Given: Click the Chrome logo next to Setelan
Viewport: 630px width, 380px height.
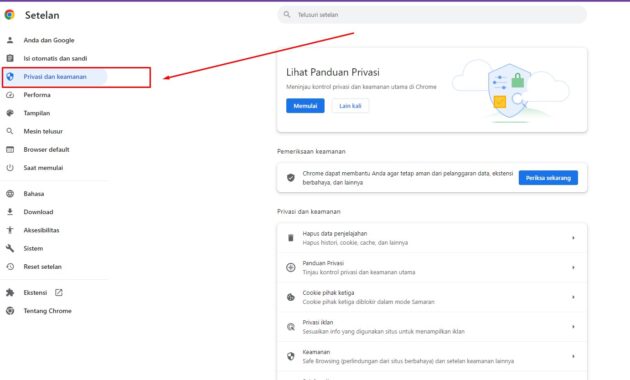Looking at the screenshot, I should click(x=10, y=15).
